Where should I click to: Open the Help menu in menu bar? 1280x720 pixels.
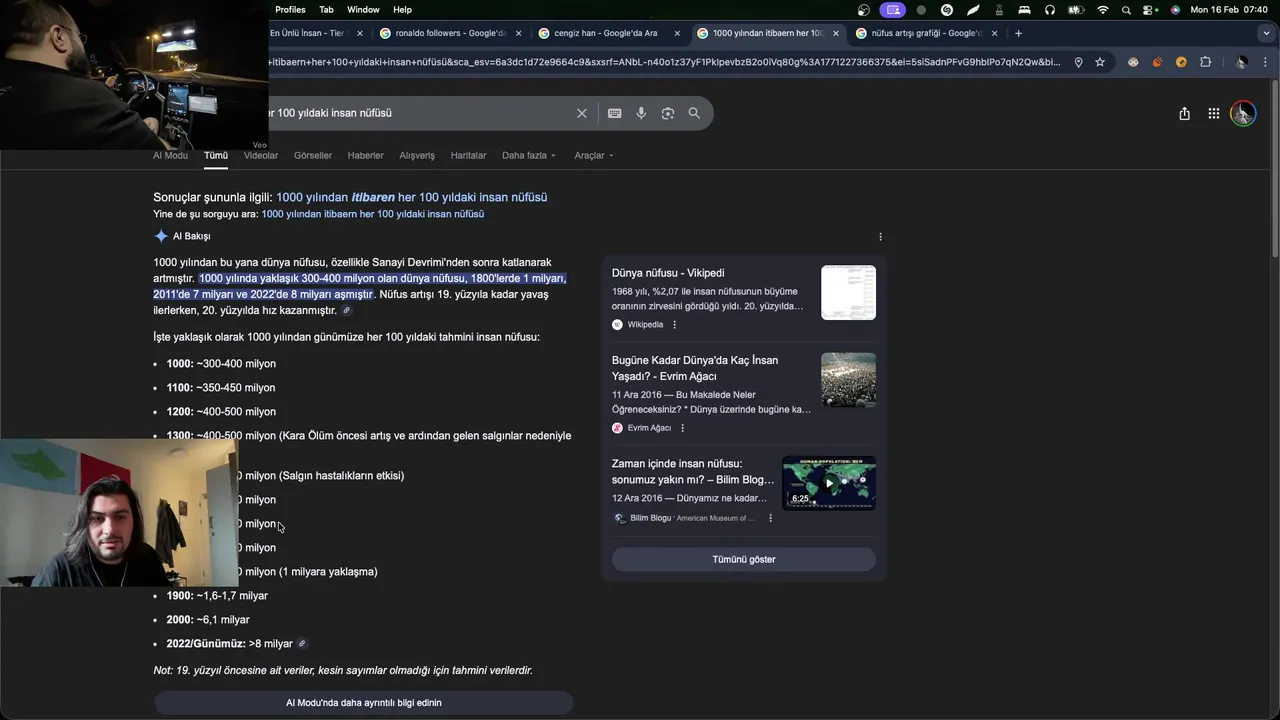[x=402, y=10]
